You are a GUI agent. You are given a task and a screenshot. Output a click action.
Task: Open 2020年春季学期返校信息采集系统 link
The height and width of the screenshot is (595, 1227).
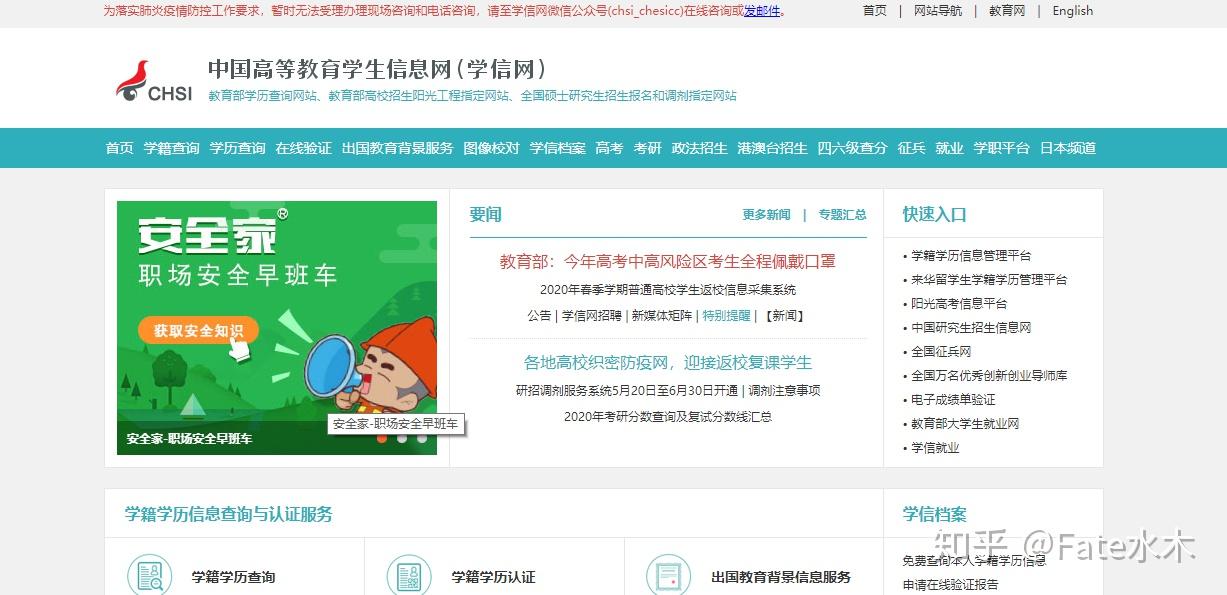pos(668,290)
